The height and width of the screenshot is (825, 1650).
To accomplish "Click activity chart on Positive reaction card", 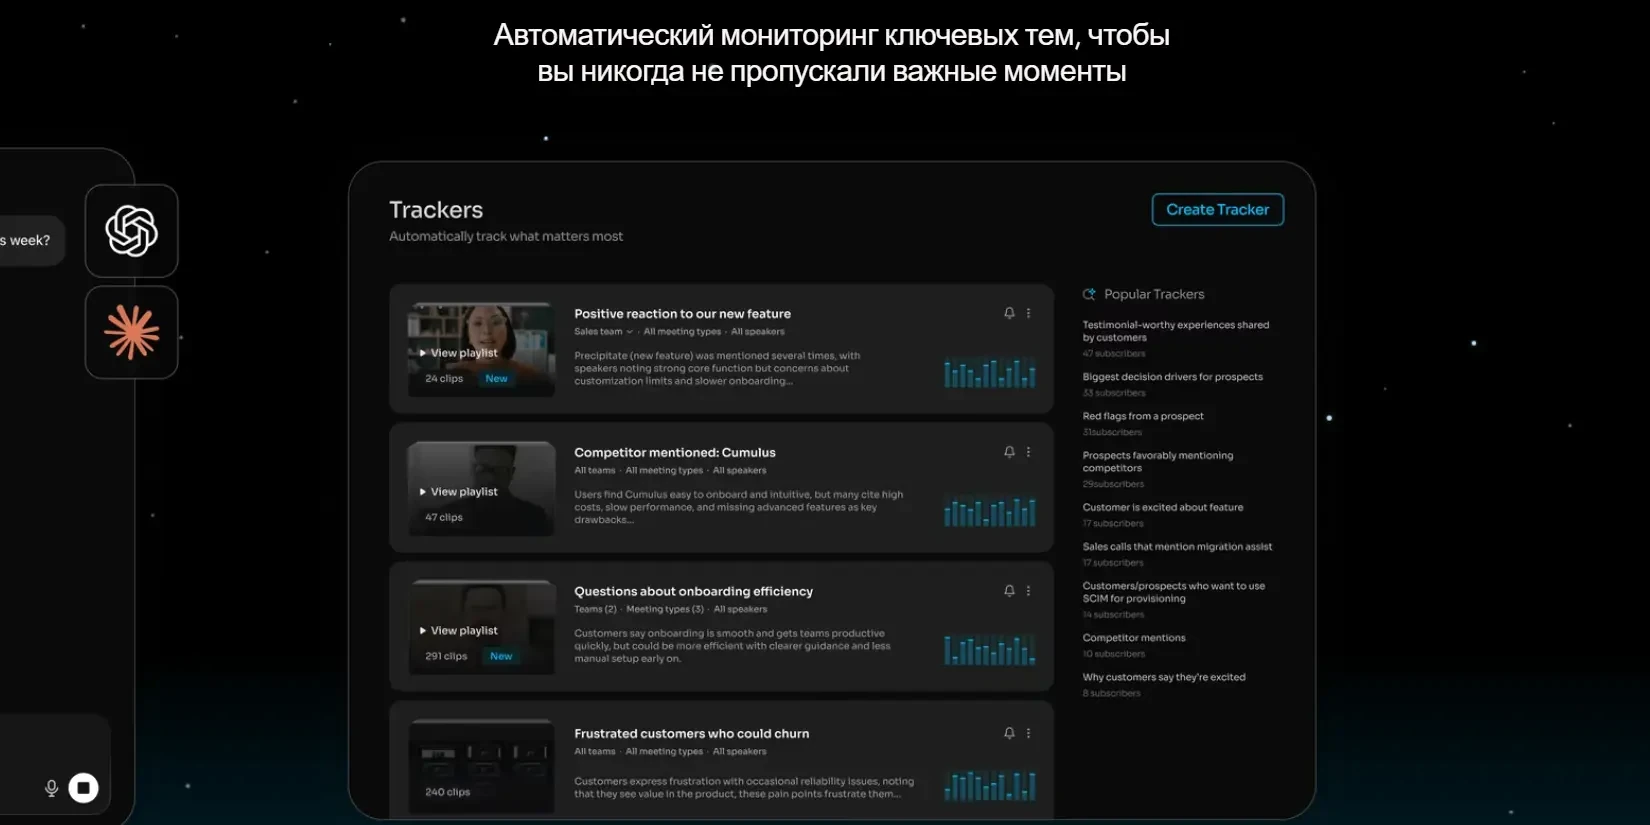I will [989, 373].
